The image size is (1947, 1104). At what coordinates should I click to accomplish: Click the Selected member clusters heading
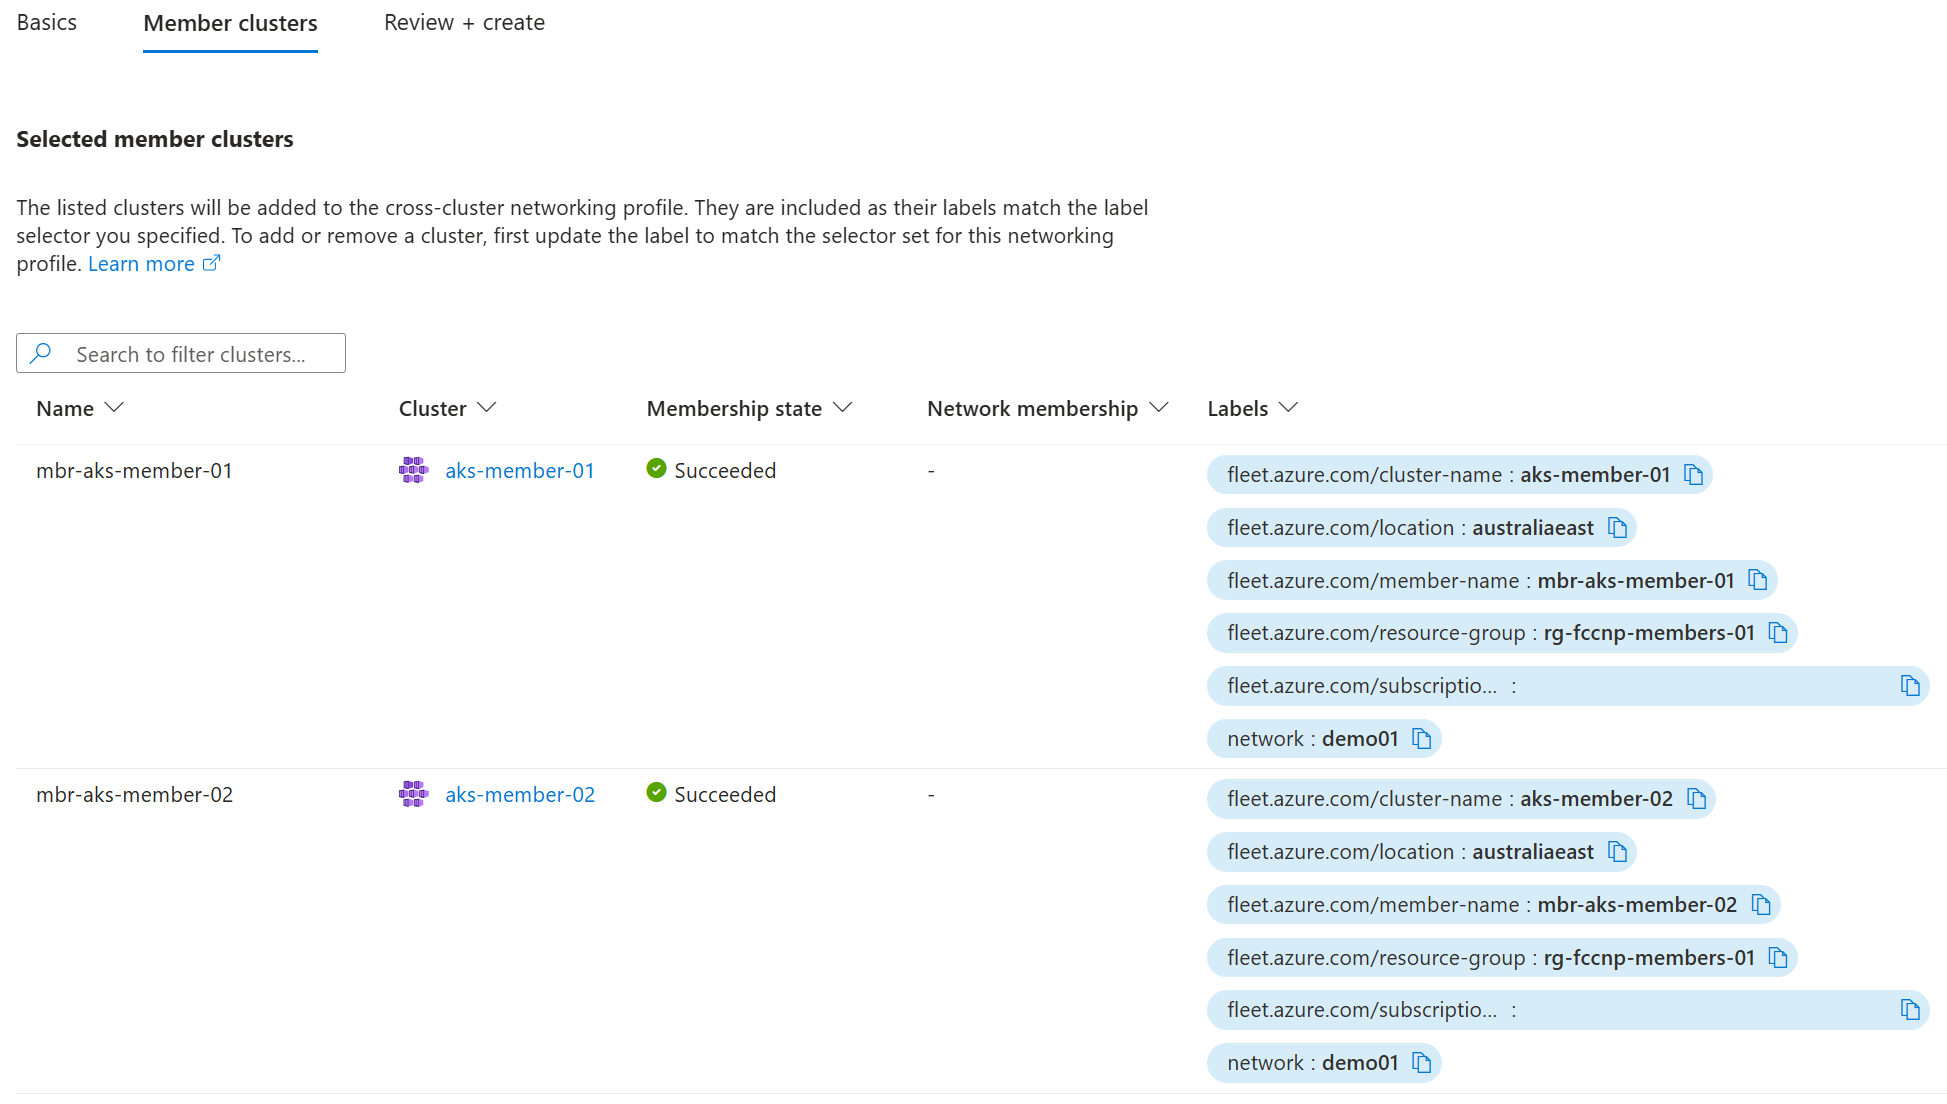pyautogui.click(x=155, y=139)
